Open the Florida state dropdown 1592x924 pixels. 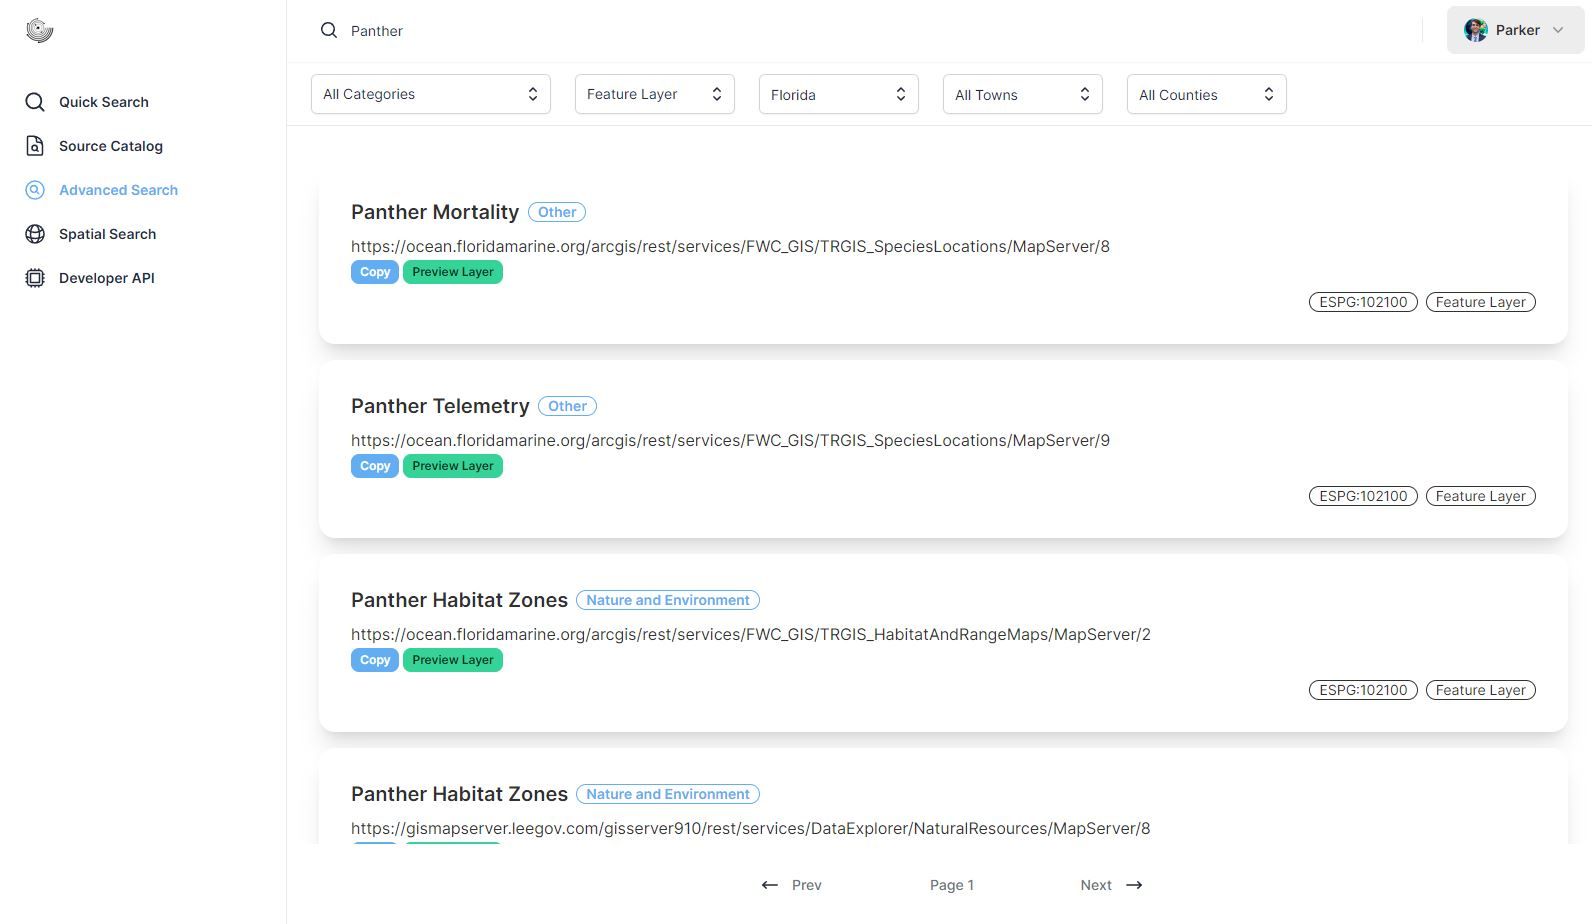[838, 94]
